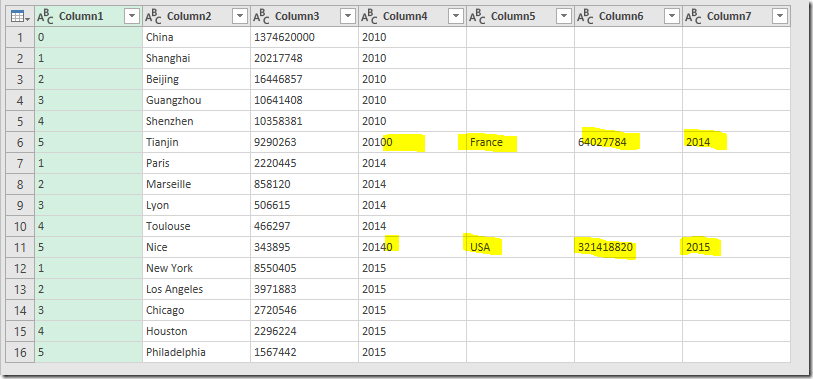The width and height of the screenshot is (813, 379).
Task: Open the Column1 filter dropdown
Action: pyautogui.click(x=132, y=17)
